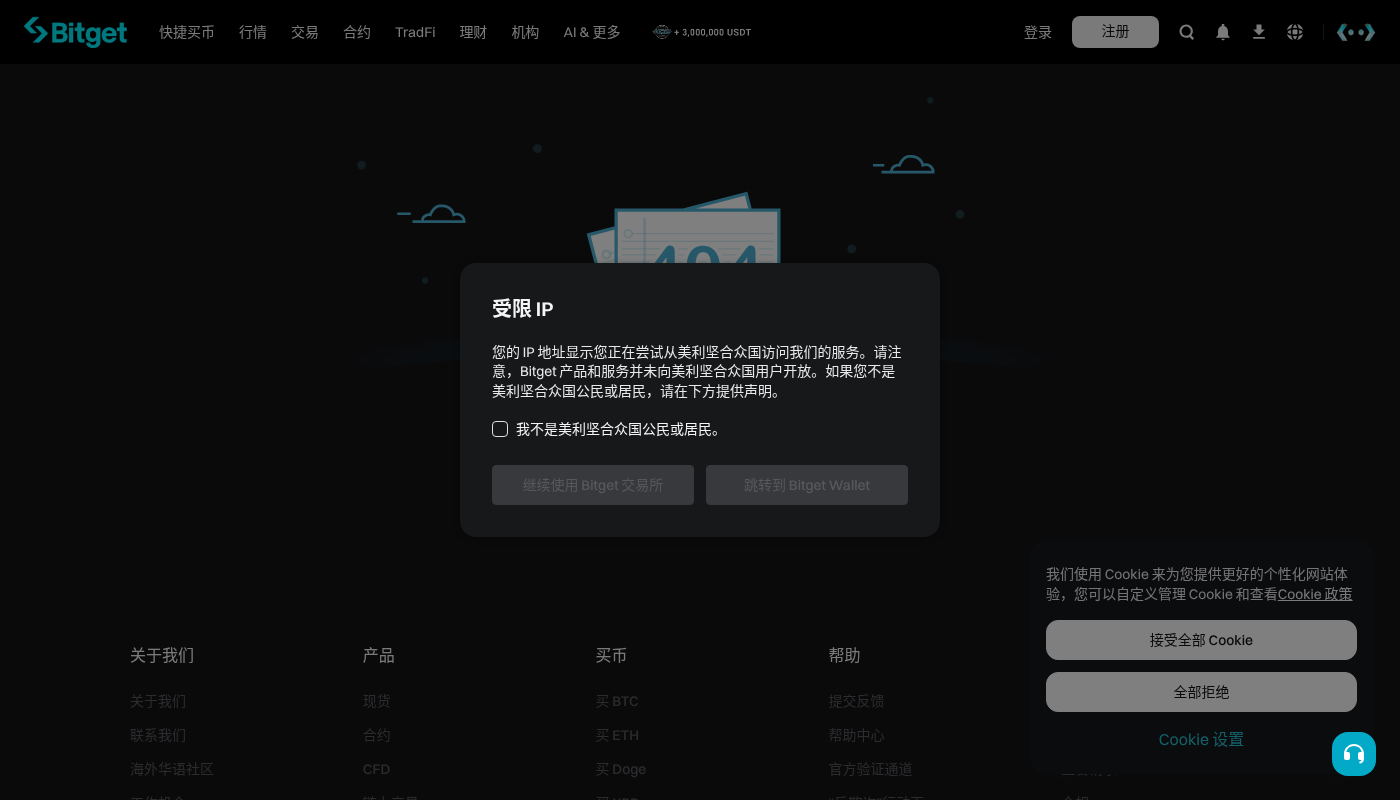Open the 买 ETH footer link
1400x800 pixels.
point(617,735)
